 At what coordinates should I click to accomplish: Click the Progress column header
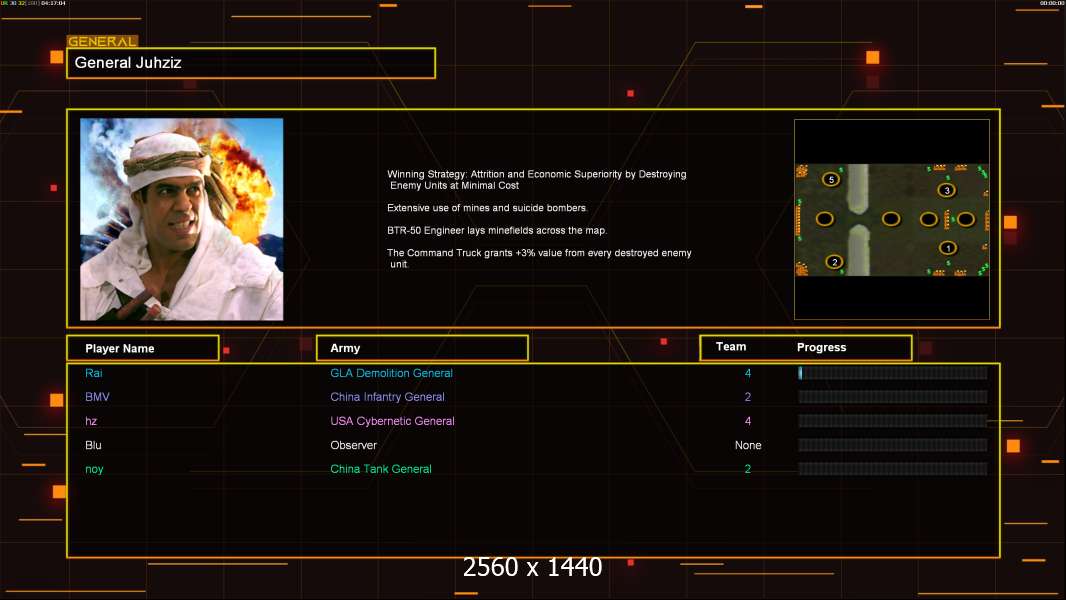821,347
